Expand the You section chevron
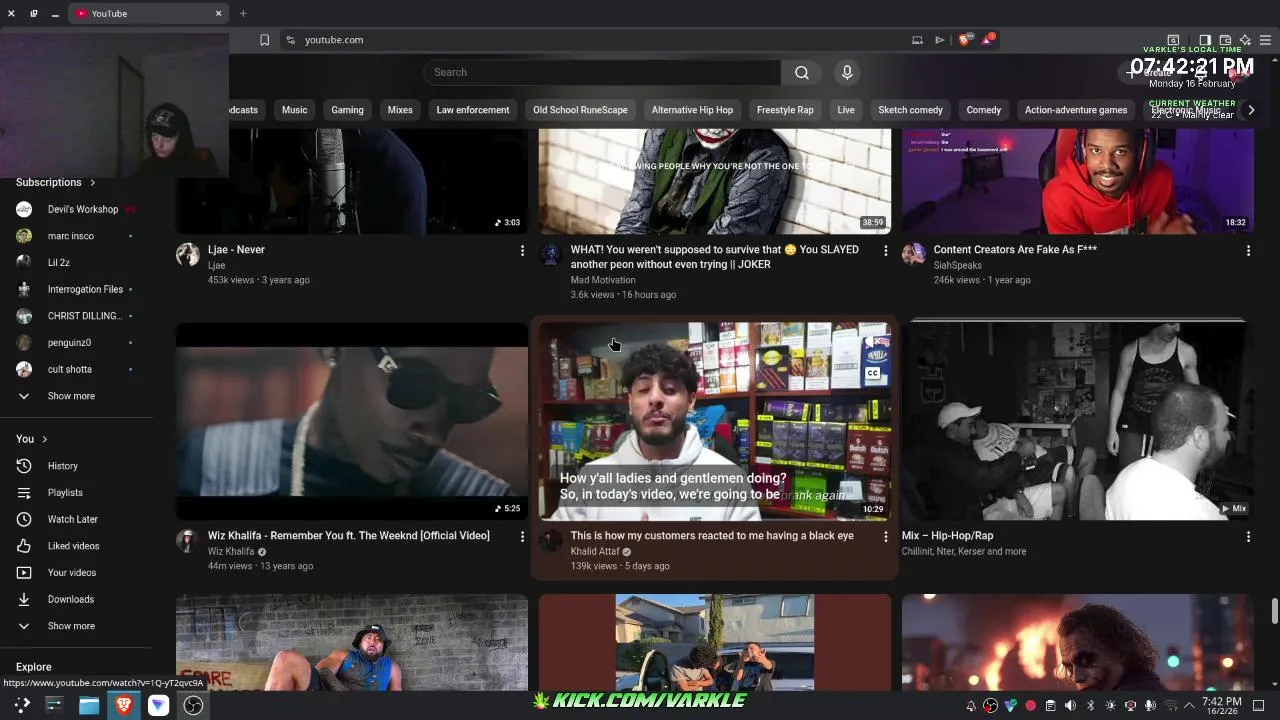 [44, 439]
